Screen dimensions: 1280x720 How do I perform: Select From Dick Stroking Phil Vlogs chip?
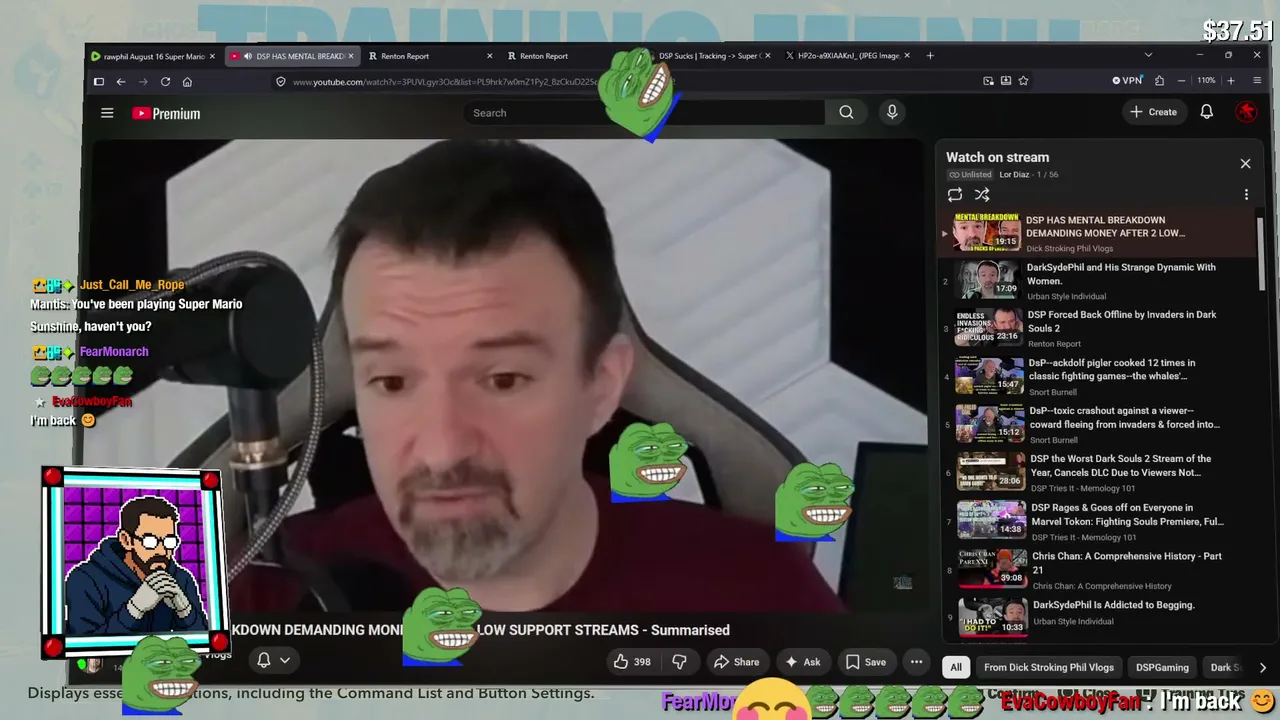pos(1049,667)
